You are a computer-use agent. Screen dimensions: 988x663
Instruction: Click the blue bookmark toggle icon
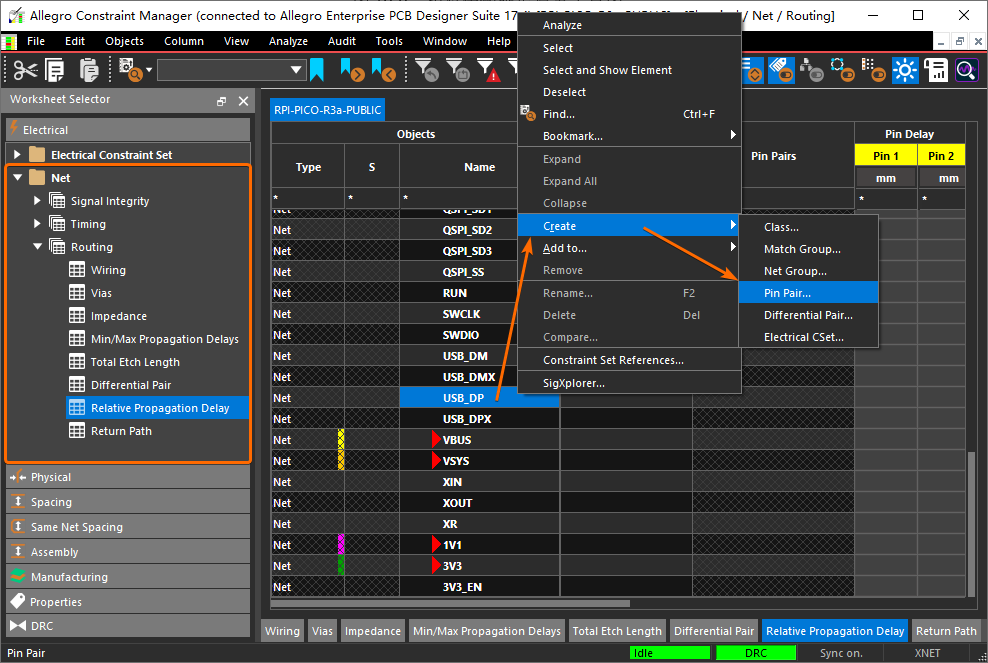[317, 70]
